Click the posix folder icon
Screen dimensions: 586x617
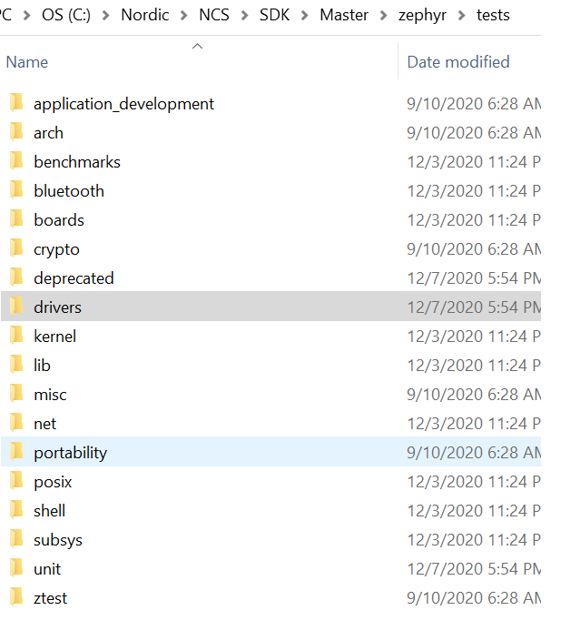[17, 481]
